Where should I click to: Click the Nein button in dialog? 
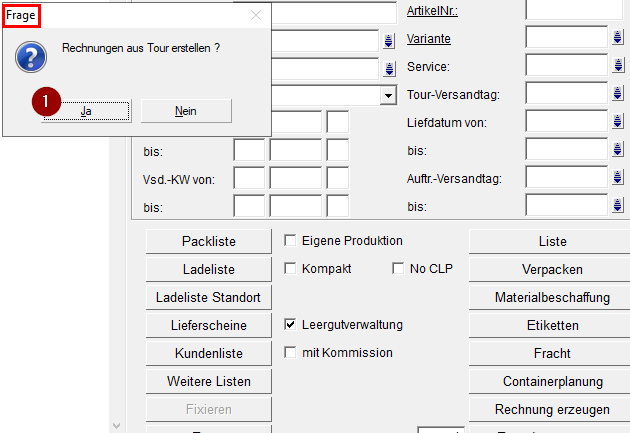click(x=186, y=111)
